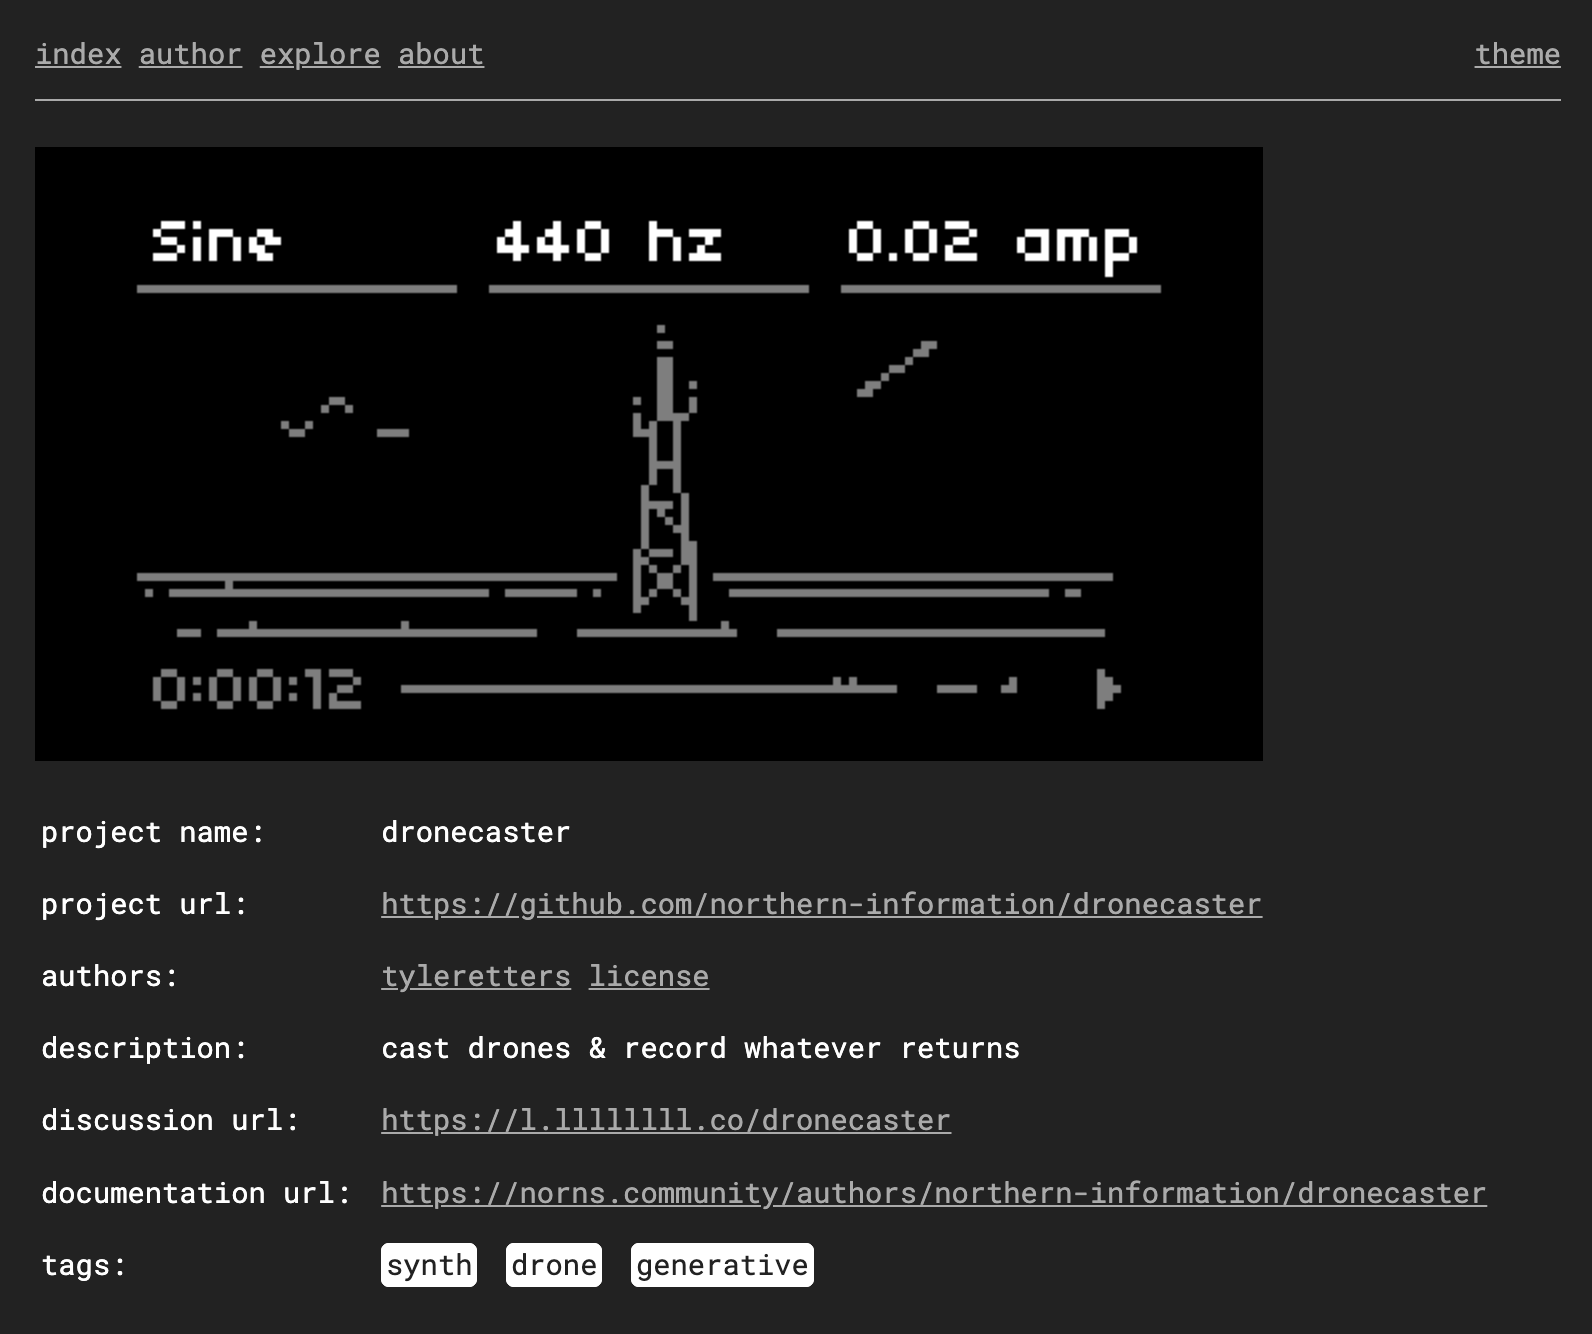1592x1334 pixels.
Task: Click the 'project url:' label
Action: tap(144, 904)
